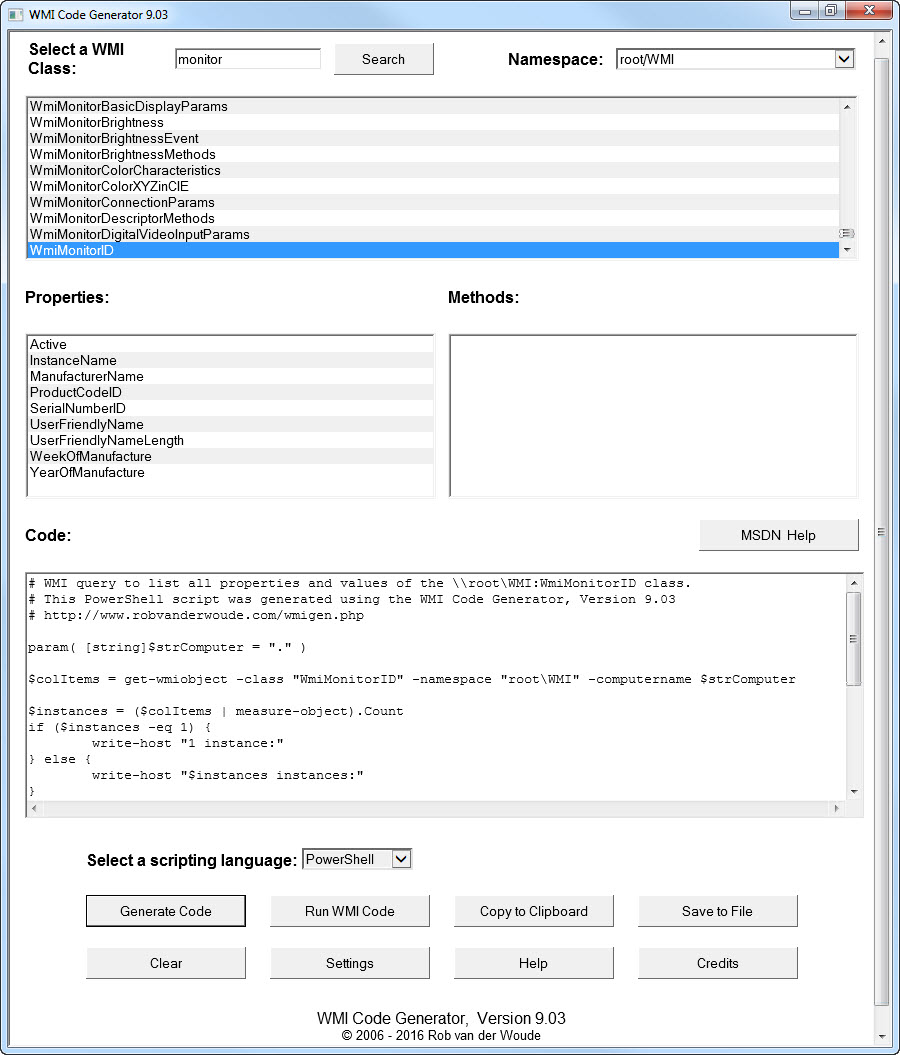Select the WmiMonitorDescriptorMethods class
The height and width of the screenshot is (1055, 900).
pos(433,219)
